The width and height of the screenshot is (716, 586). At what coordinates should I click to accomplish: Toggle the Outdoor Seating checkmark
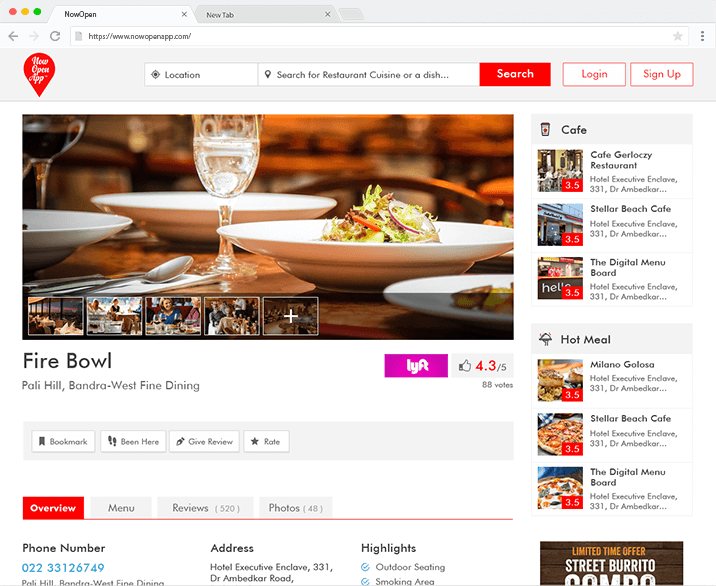point(366,567)
